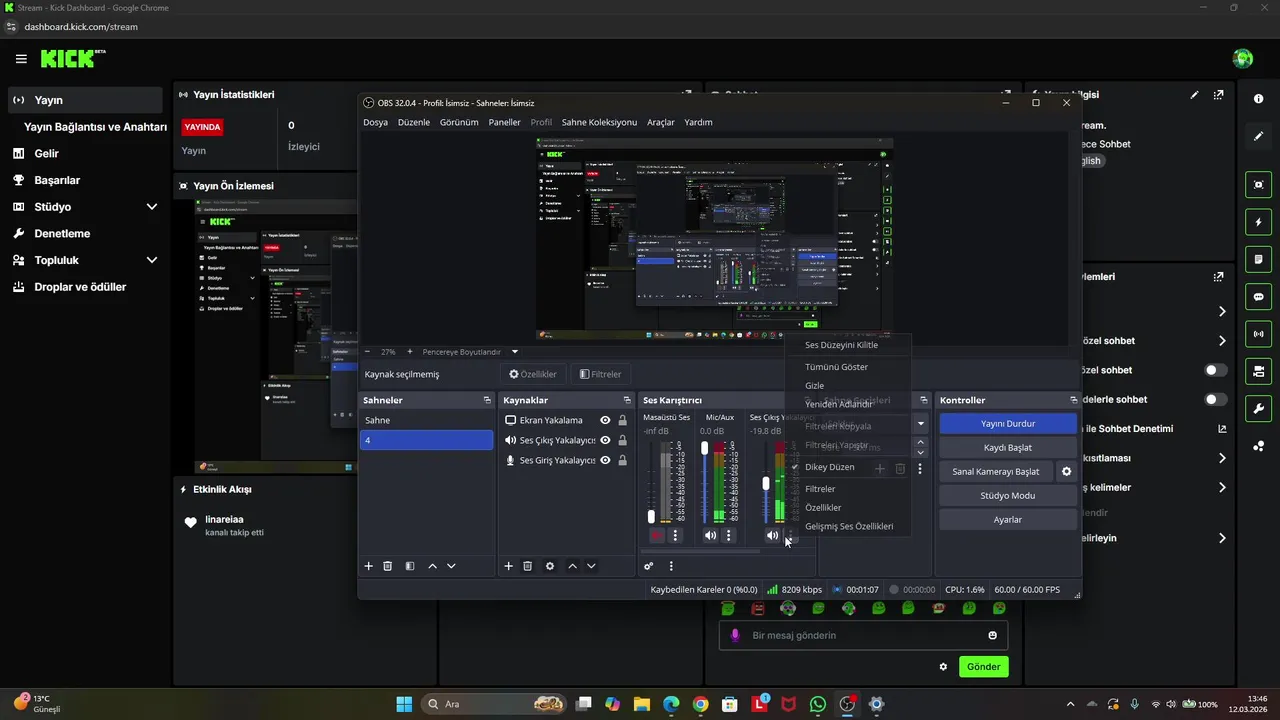1280x720 pixels.
Task: Pop out the Yayın bilgisi panel
Action: (1218, 95)
